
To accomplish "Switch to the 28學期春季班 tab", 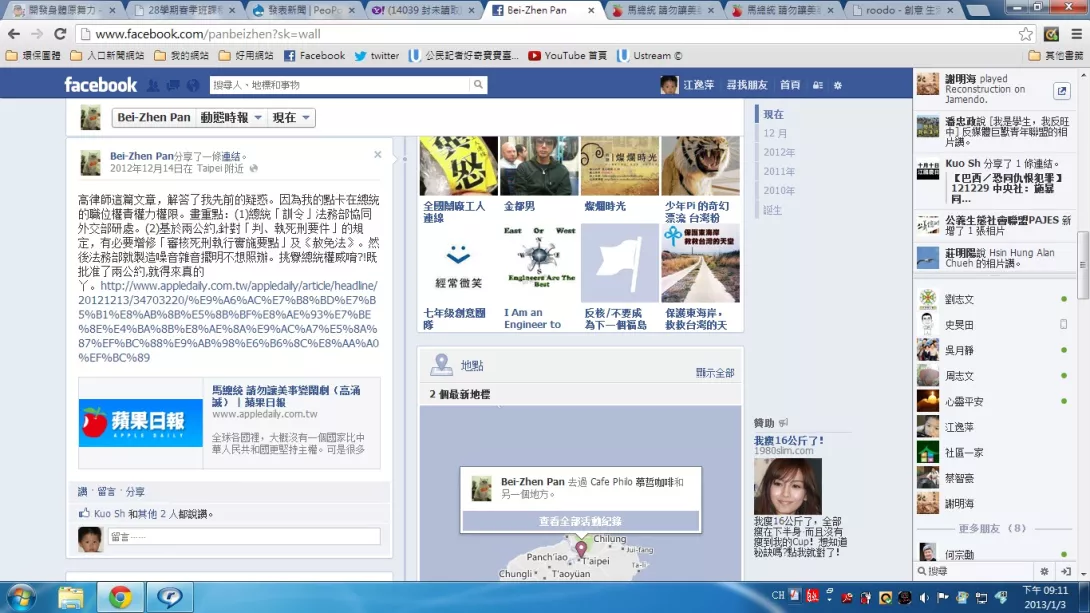I will 185,10.
